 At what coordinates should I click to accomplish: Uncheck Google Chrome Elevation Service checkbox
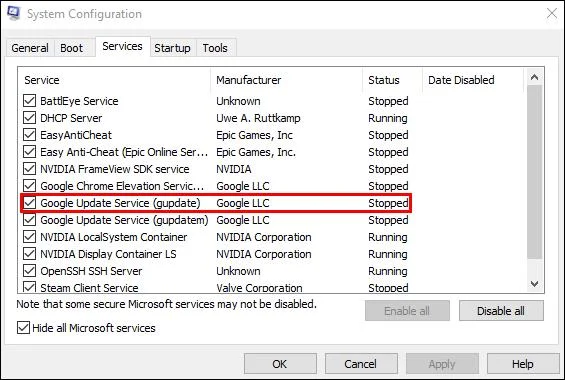(30, 186)
